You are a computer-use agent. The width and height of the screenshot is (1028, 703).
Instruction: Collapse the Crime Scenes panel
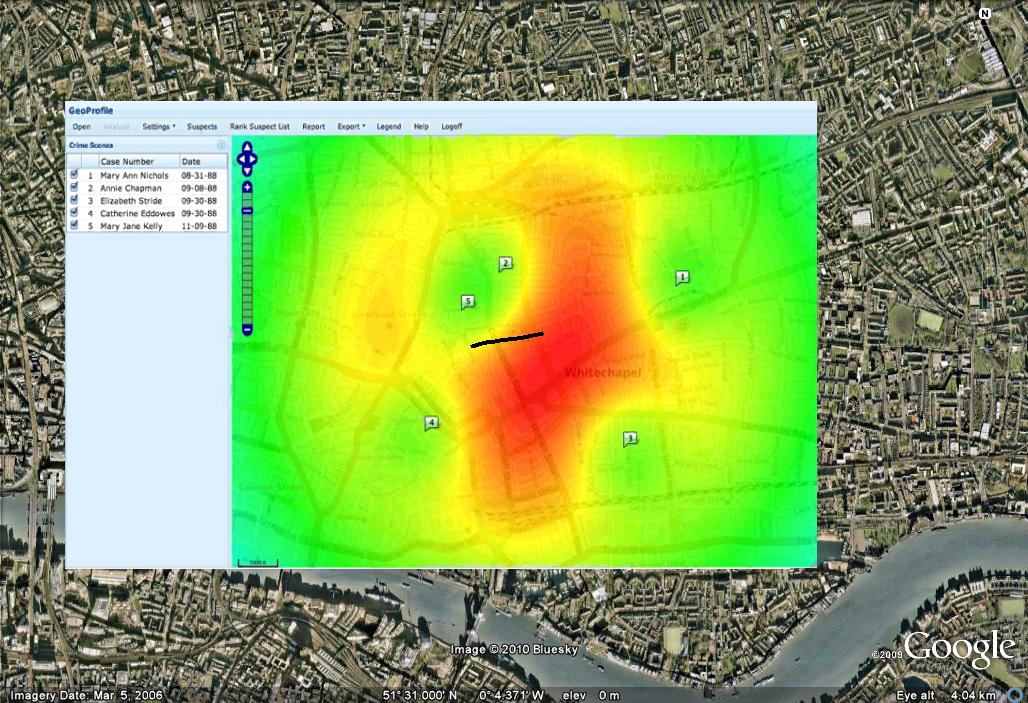tap(222, 145)
